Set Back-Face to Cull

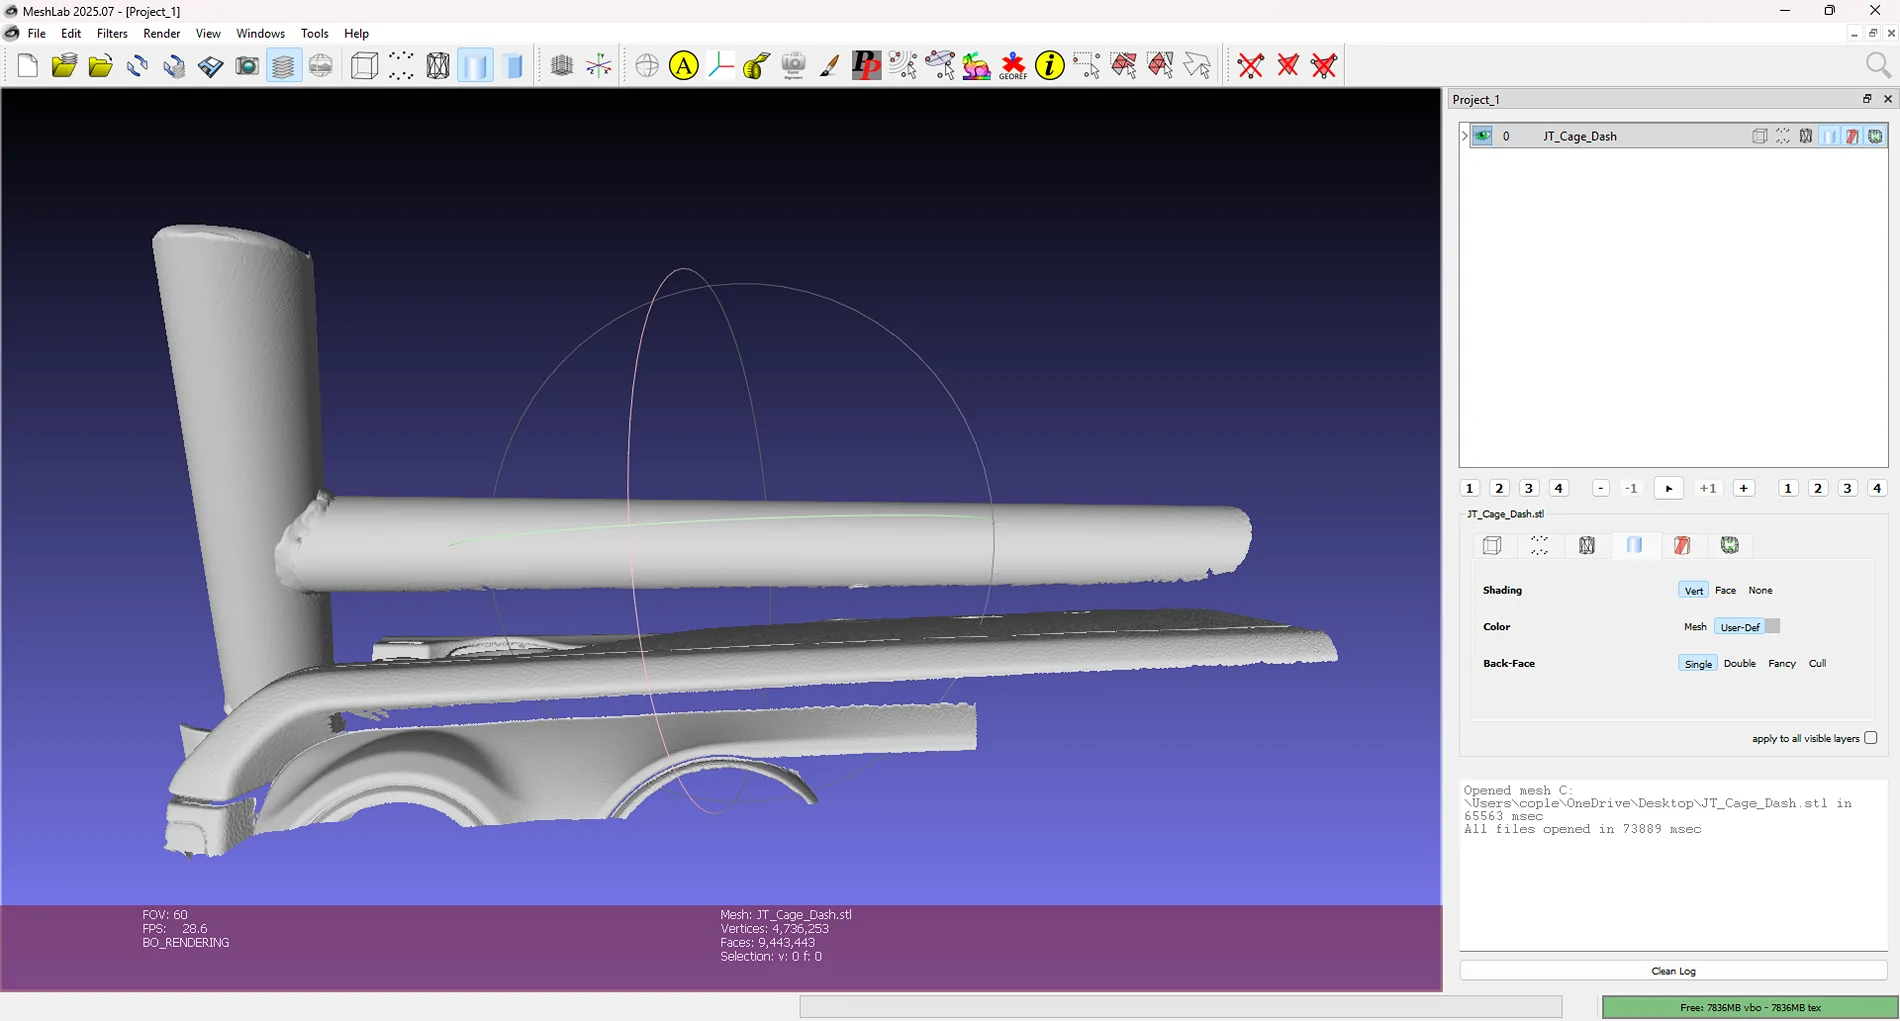tap(1817, 664)
